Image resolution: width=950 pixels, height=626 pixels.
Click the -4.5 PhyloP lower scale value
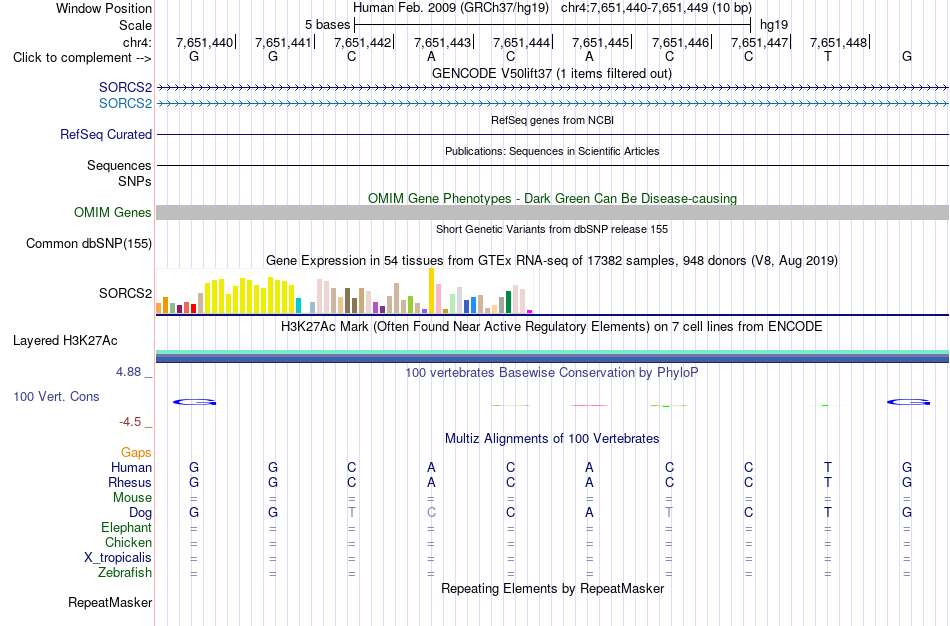pos(130,422)
